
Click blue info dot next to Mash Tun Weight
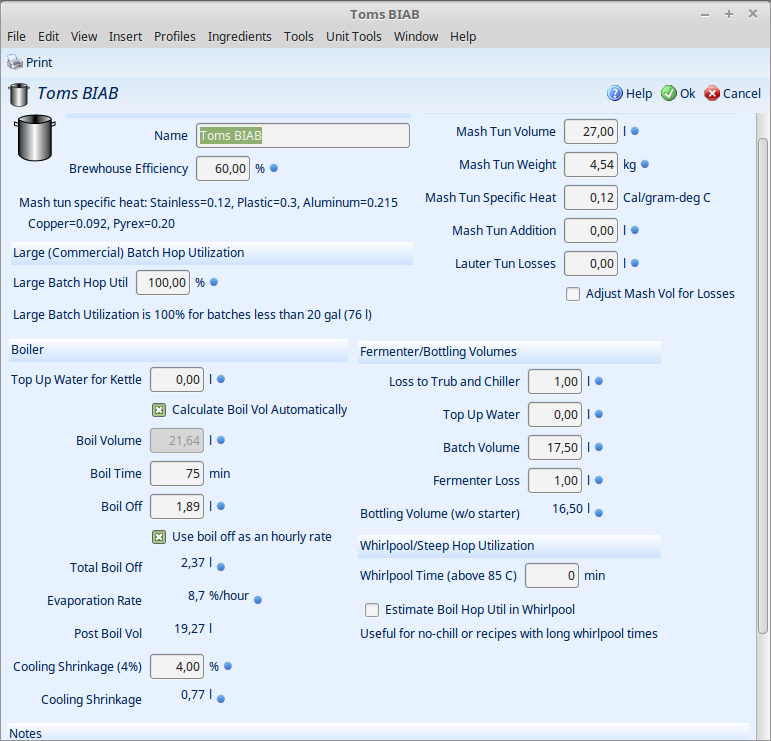pos(645,164)
